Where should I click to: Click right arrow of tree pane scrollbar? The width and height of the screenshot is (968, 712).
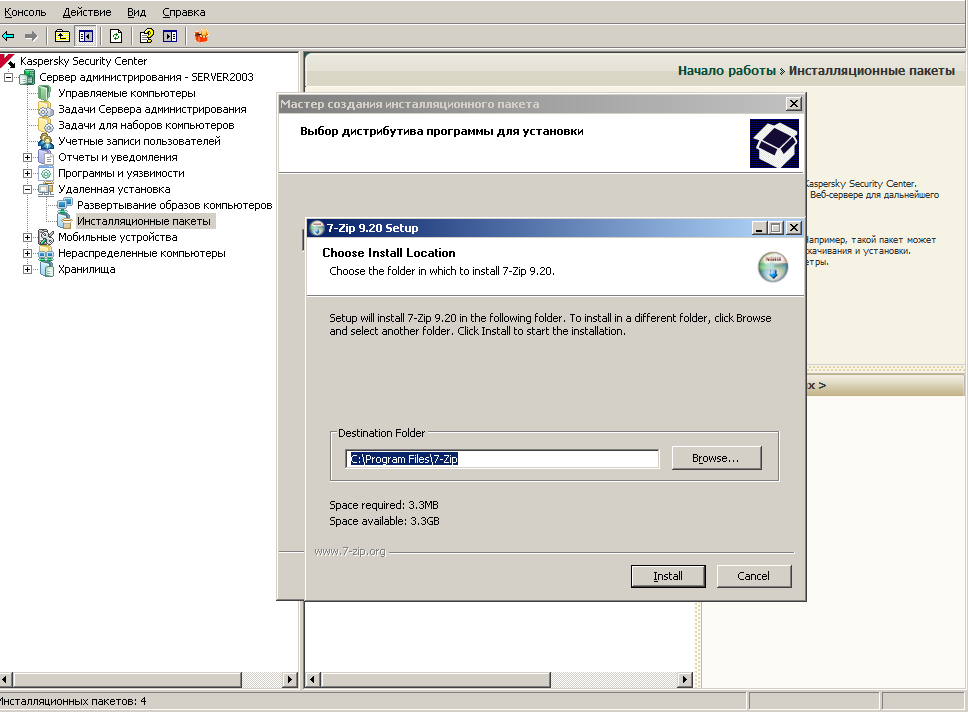pos(290,680)
